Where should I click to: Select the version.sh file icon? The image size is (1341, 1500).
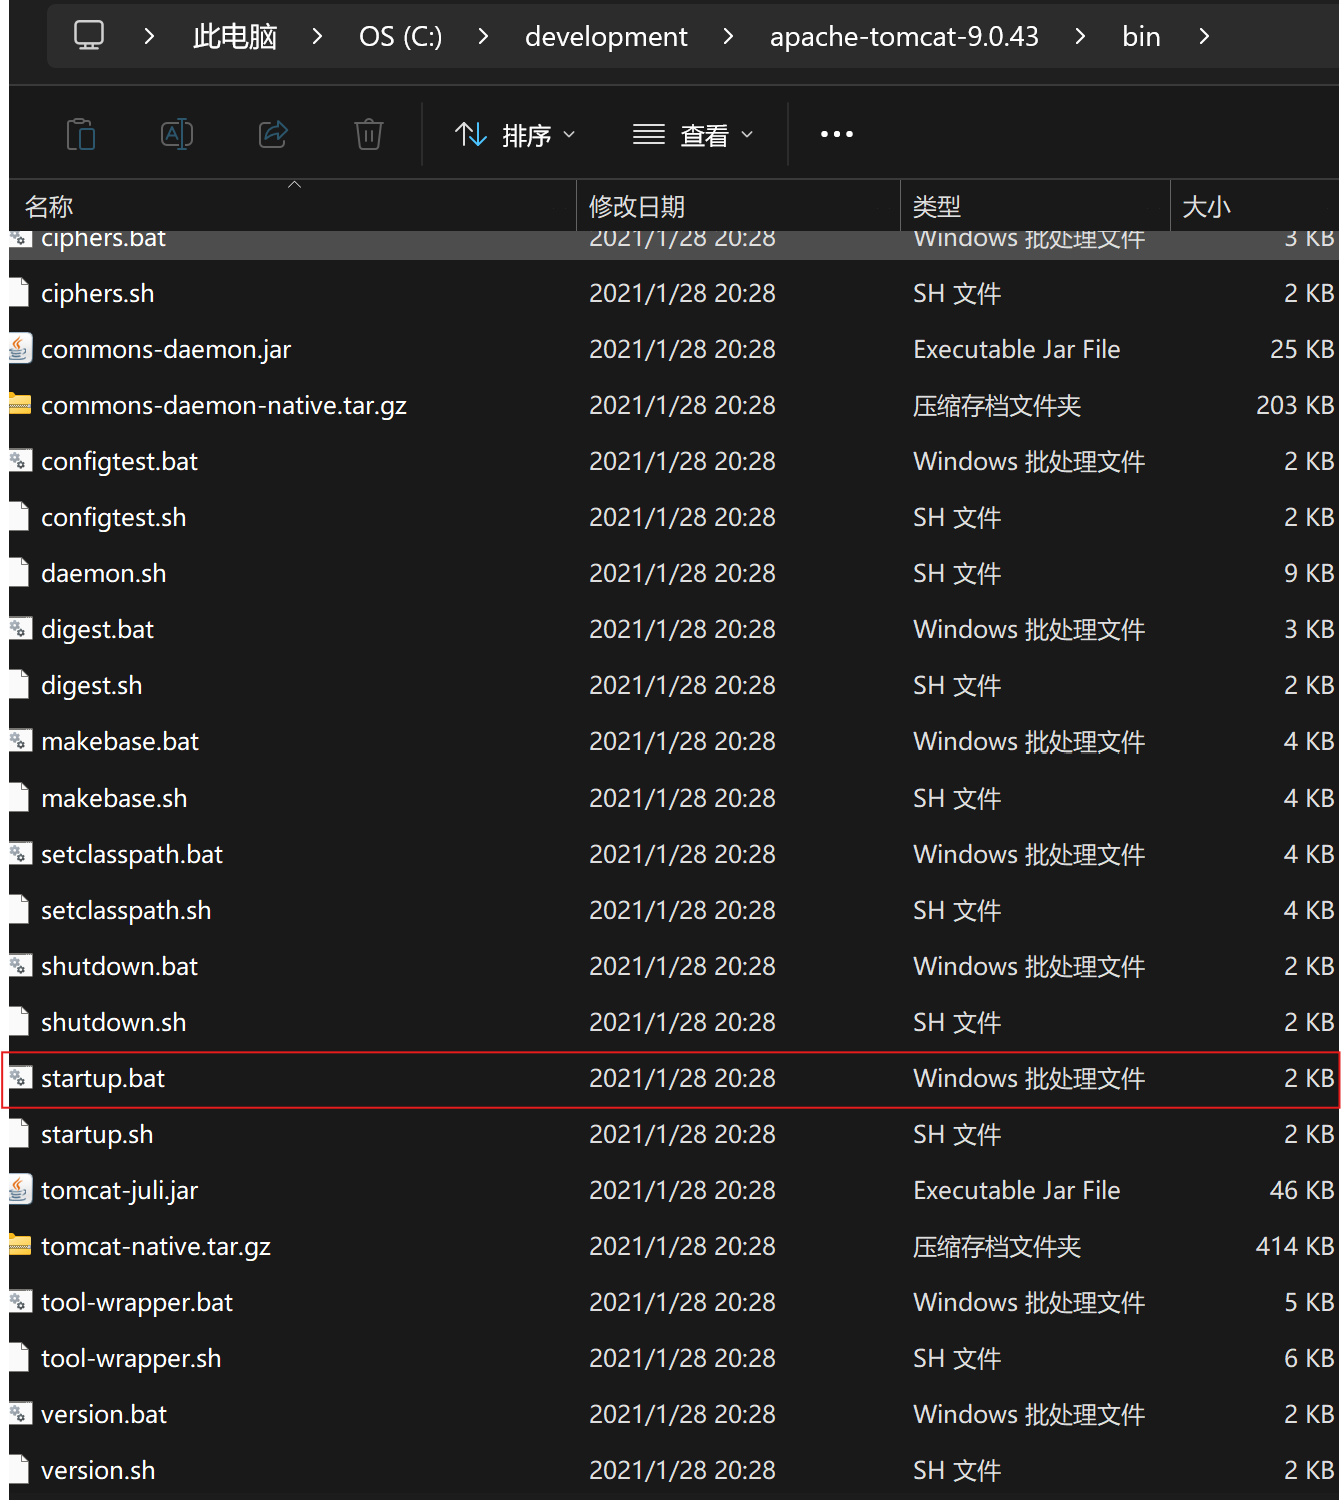(x=20, y=1469)
